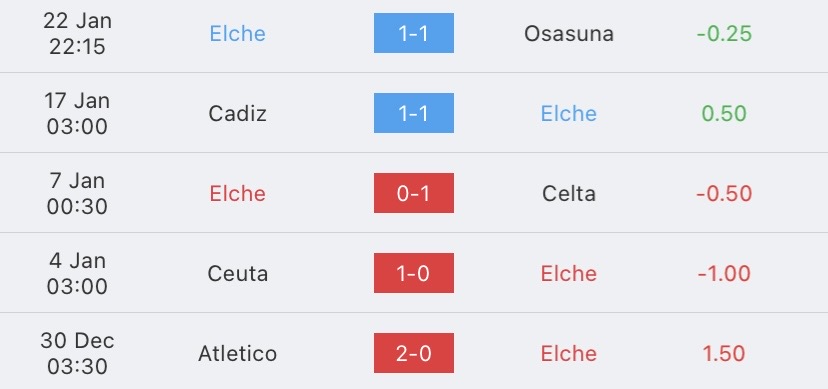Select the 2-0 score for Atletico match
Image resolution: width=828 pixels, height=389 pixels.
(413, 353)
